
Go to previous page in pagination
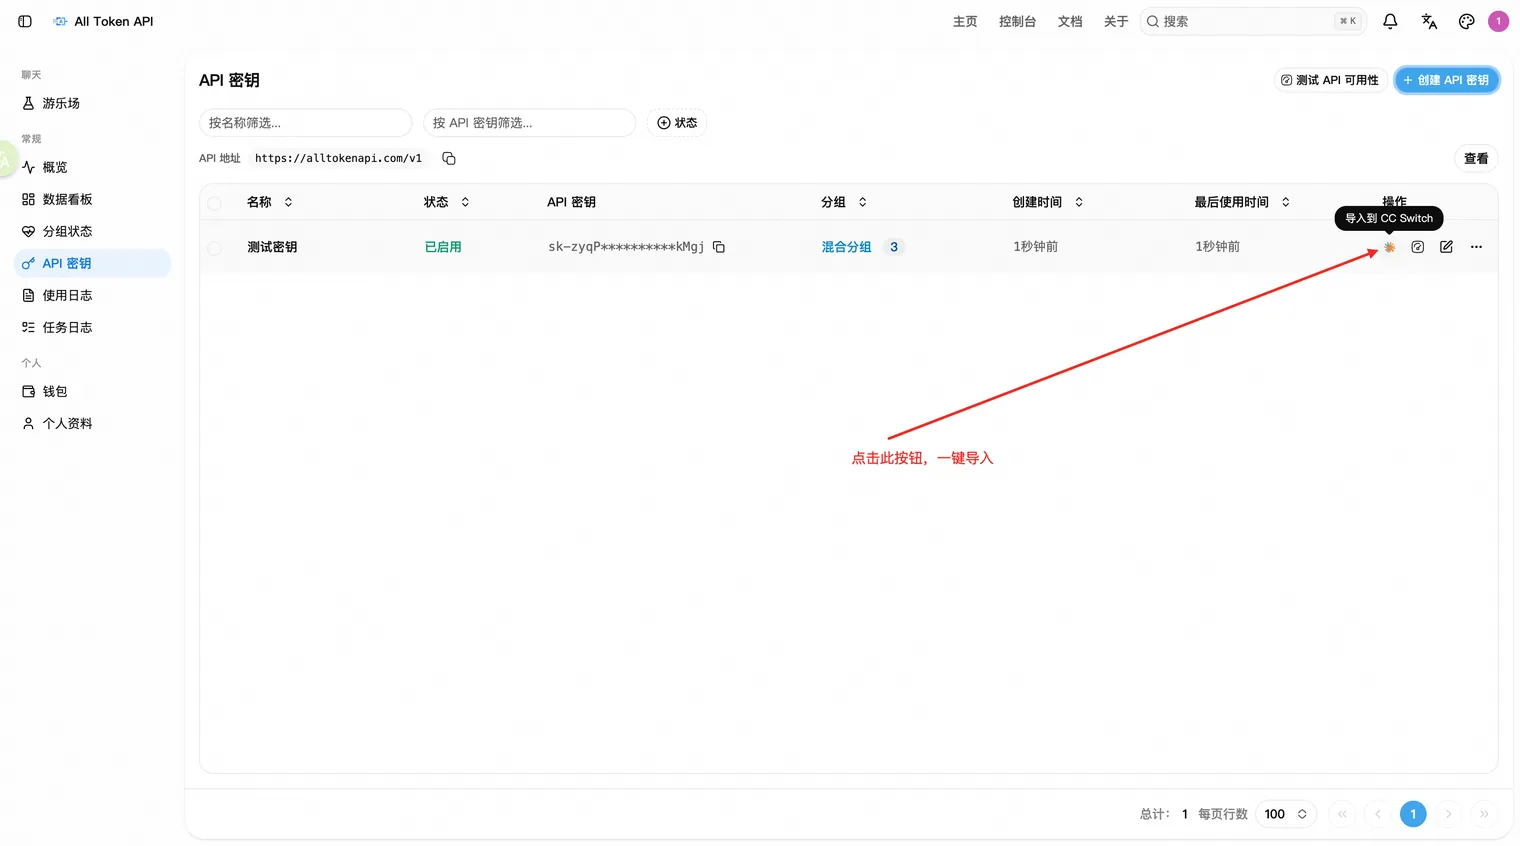1378,814
